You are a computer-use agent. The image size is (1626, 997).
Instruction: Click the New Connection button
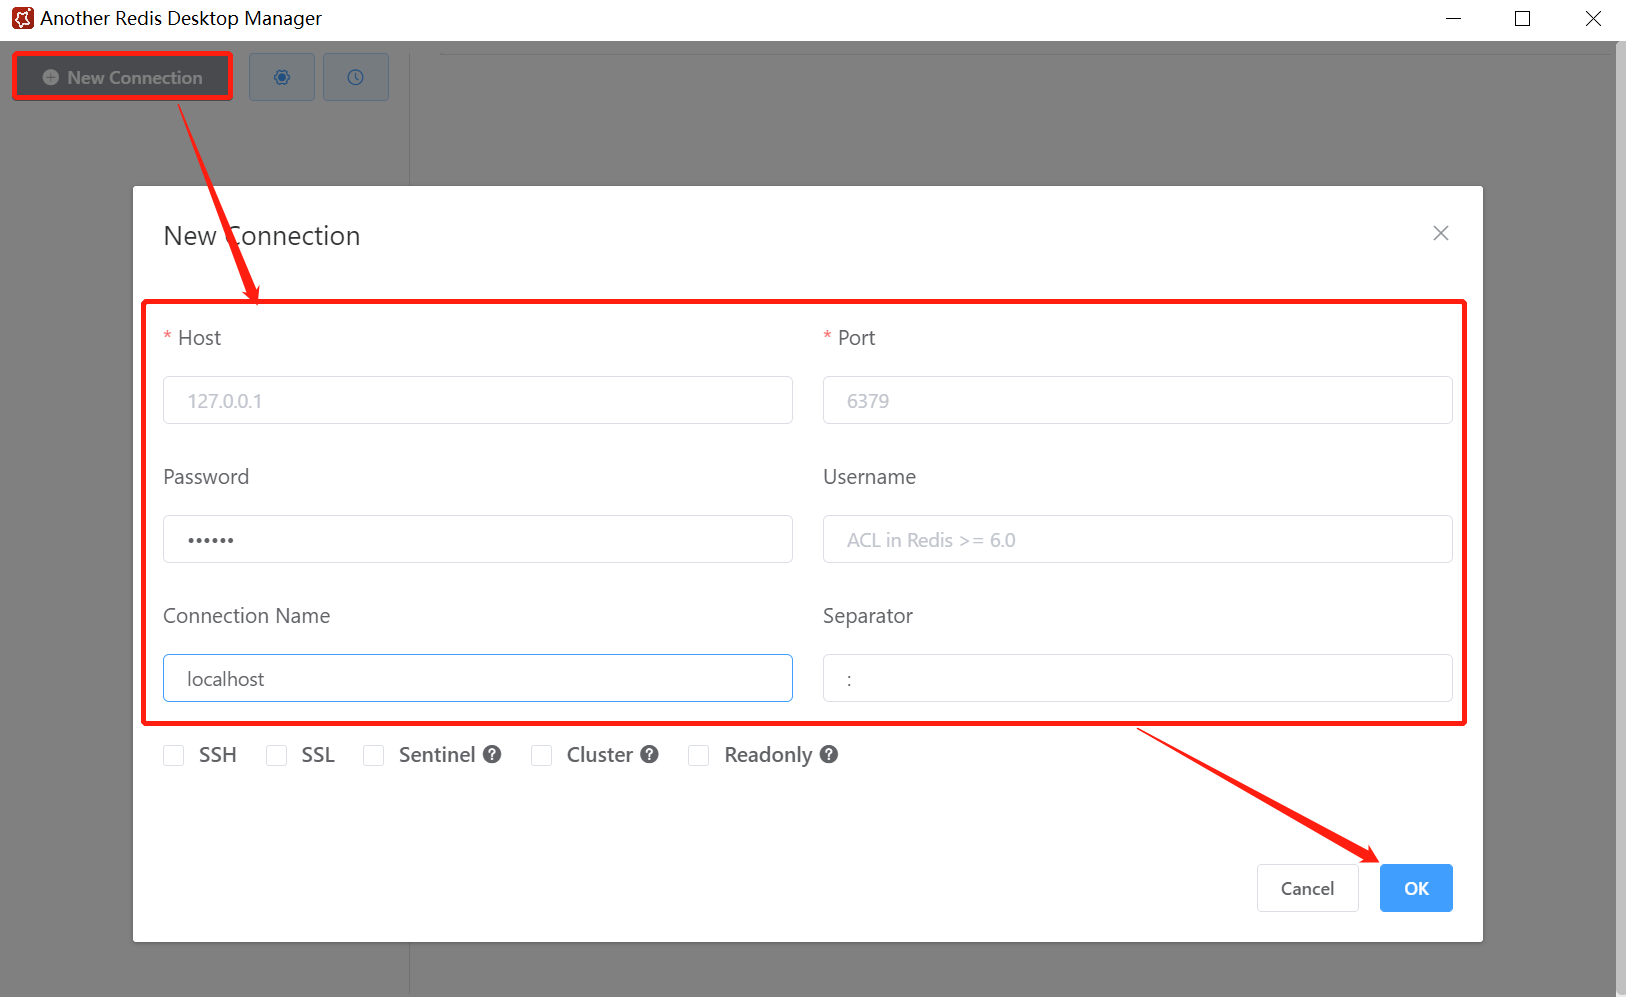tap(123, 77)
